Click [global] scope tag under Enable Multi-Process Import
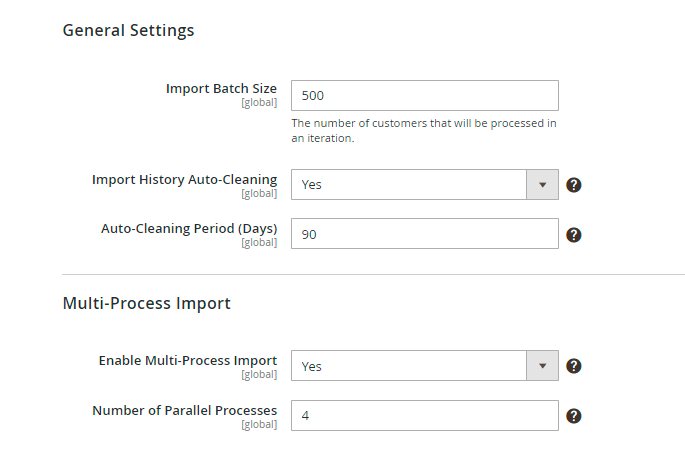685x463 pixels. click(x=259, y=374)
